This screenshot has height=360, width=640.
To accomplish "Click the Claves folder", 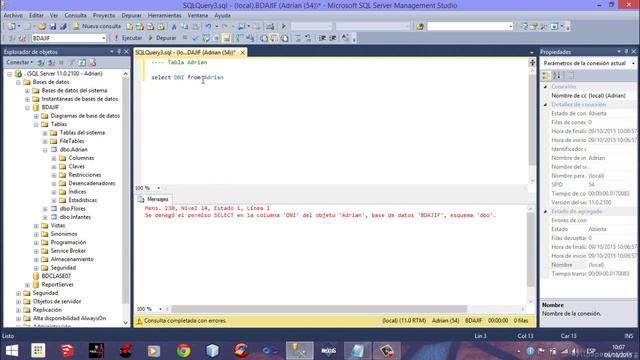I will [x=76, y=167].
